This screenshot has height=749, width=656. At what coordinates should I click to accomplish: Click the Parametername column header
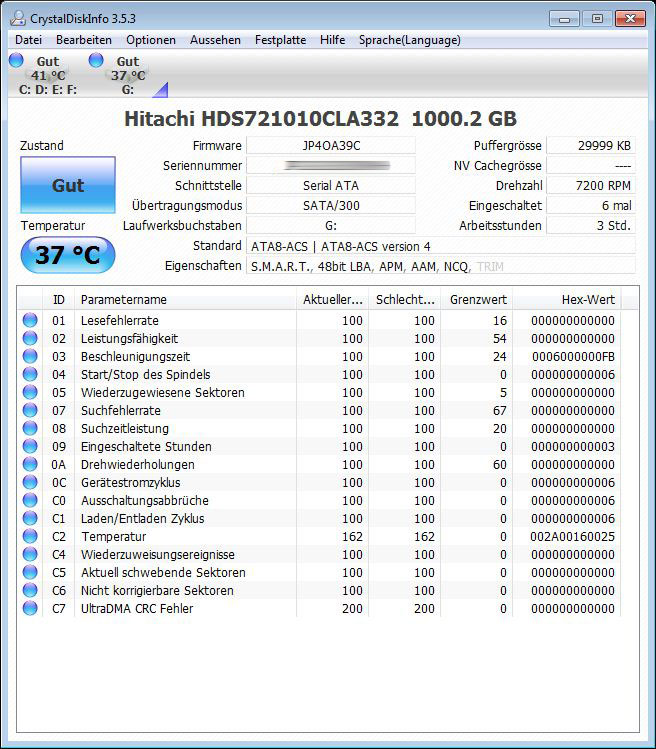pos(185,300)
